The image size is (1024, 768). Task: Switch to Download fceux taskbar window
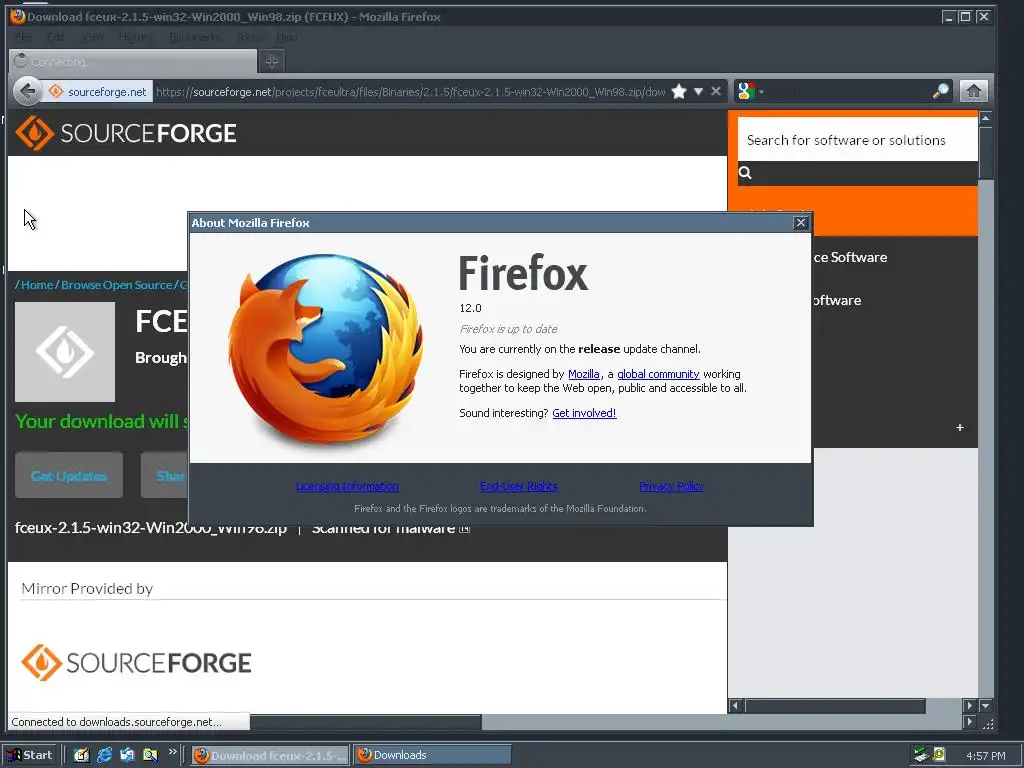pyautogui.click(x=270, y=755)
